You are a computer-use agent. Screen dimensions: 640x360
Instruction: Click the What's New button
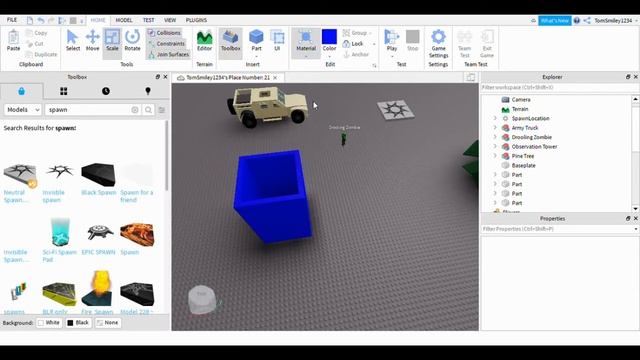coord(555,20)
